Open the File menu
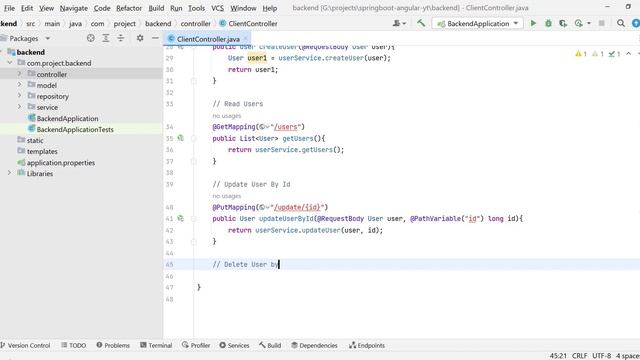Image resolution: width=640 pixels, height=360 pixels. pos(9,8)
